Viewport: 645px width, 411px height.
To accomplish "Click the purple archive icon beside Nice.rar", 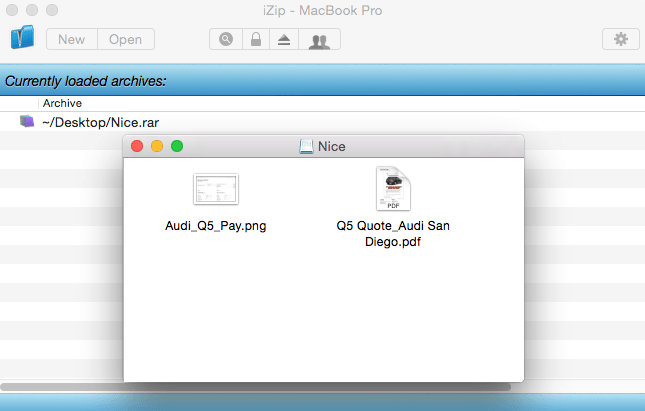I will (27, 121).
